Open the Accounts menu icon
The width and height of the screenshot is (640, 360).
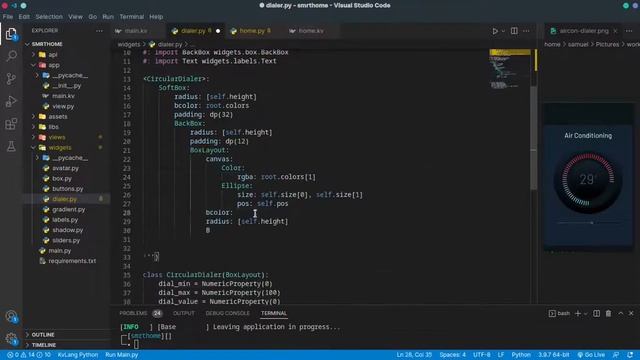click(x=11, y=316)
